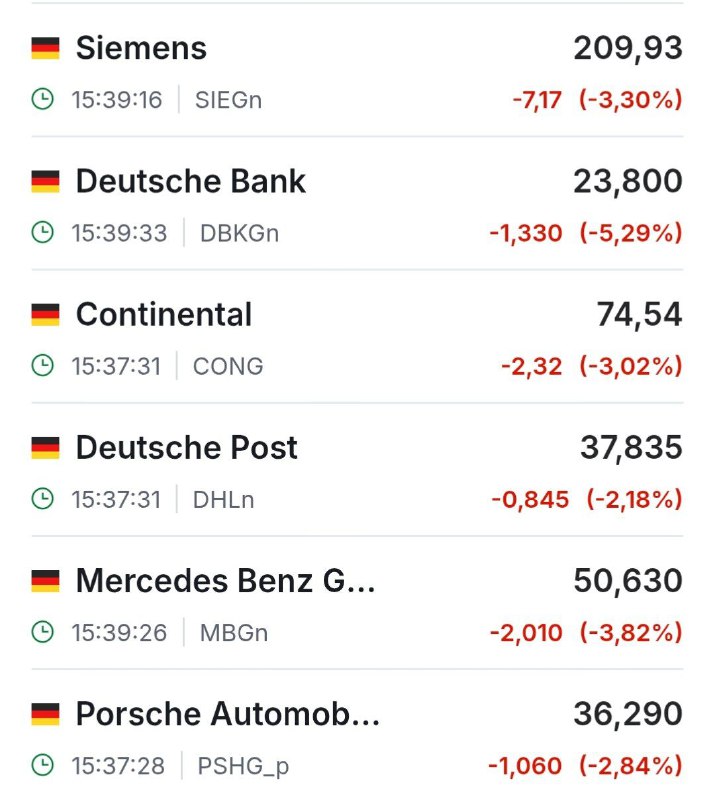
Task: Click the clock icon beside PSHG_p timestamp
Action: point(42,765)
